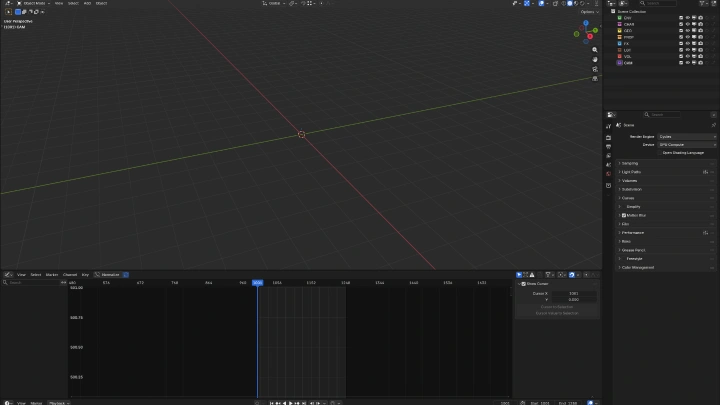
Task: Toggle render camera icon for FX collection
Action: [x=700, y=44]
